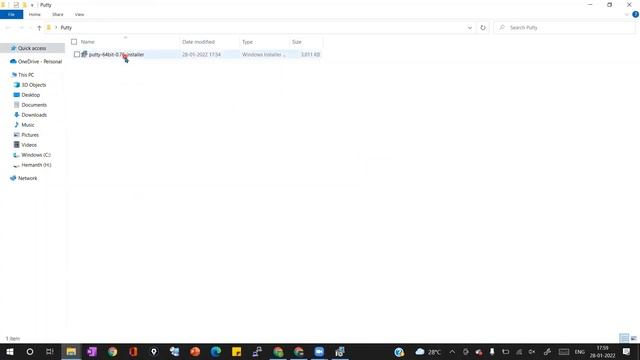Tick the checkbox beside putty-64bit installer
640x360 pixels.
77,54
